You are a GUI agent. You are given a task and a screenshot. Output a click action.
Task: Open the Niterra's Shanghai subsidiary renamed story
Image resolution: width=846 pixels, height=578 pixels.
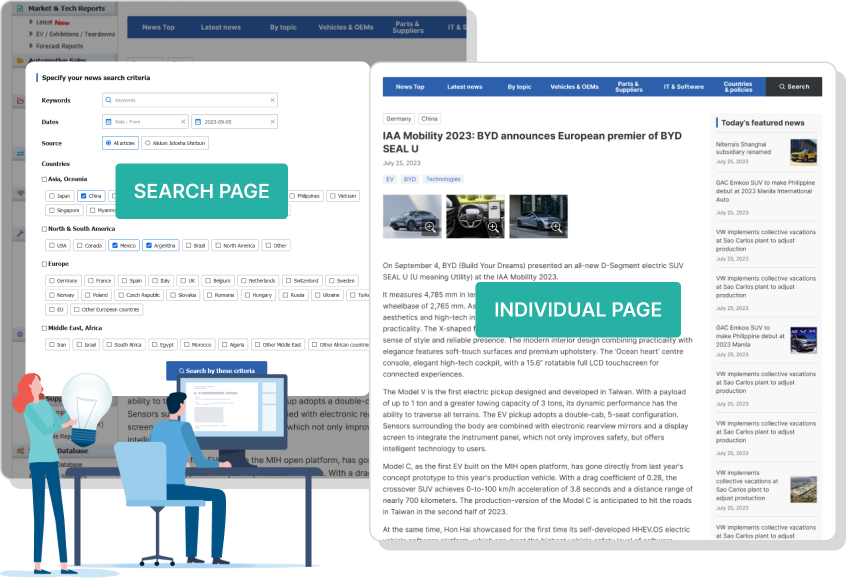tap(743, 148)
